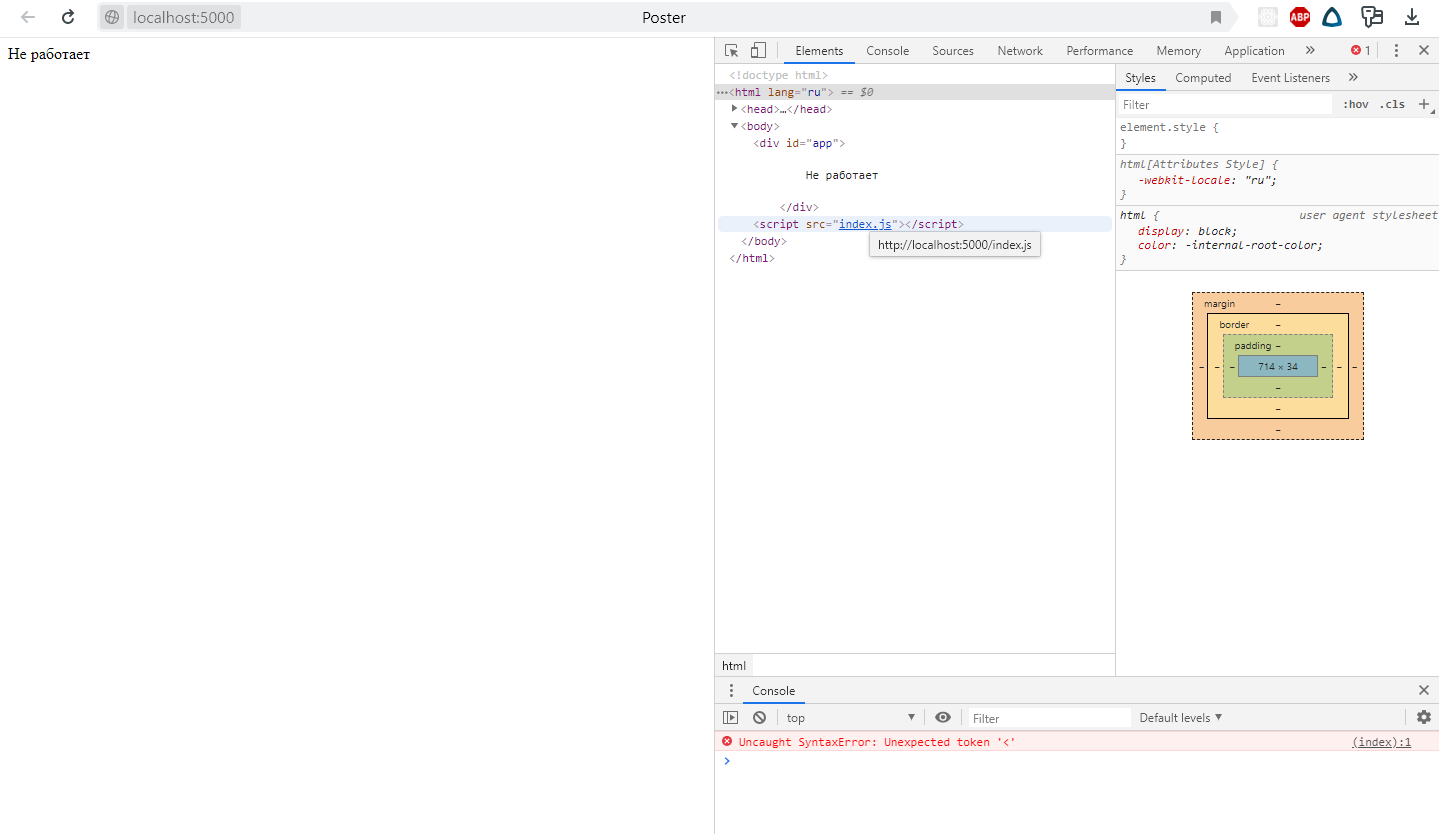Toggle device toolbar emulation icon
1439x834 pixels.
tap(758, 51)
